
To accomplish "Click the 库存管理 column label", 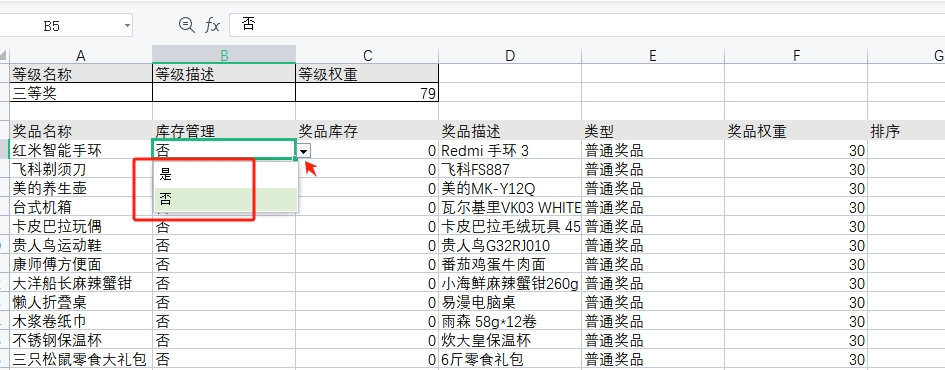I will click(x=224, y=131).
